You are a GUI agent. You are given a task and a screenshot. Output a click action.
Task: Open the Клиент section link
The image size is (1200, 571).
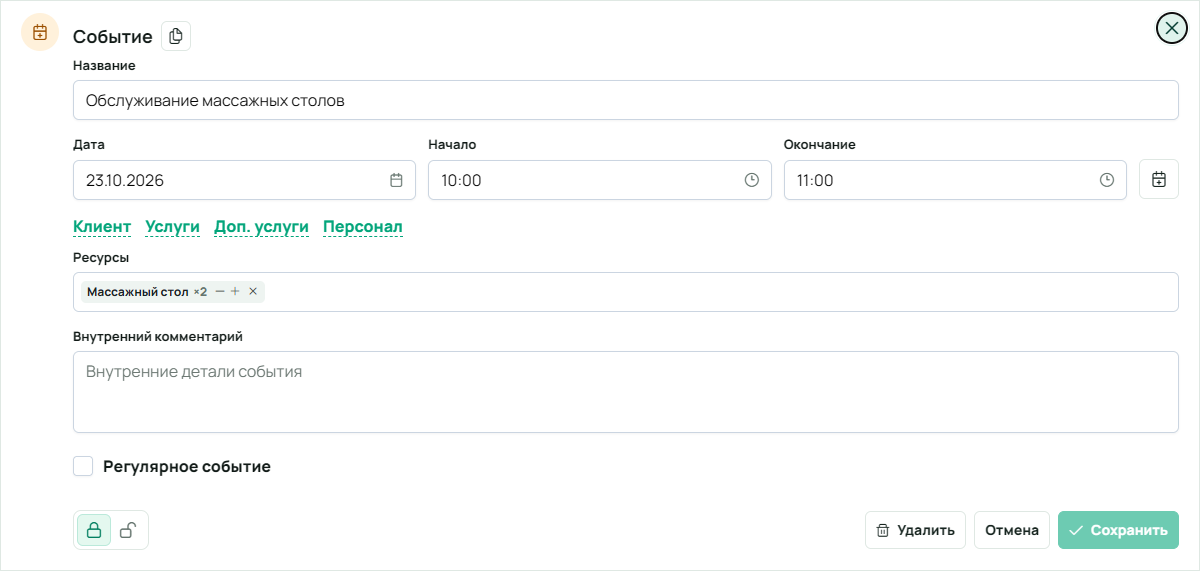point(102,227)
